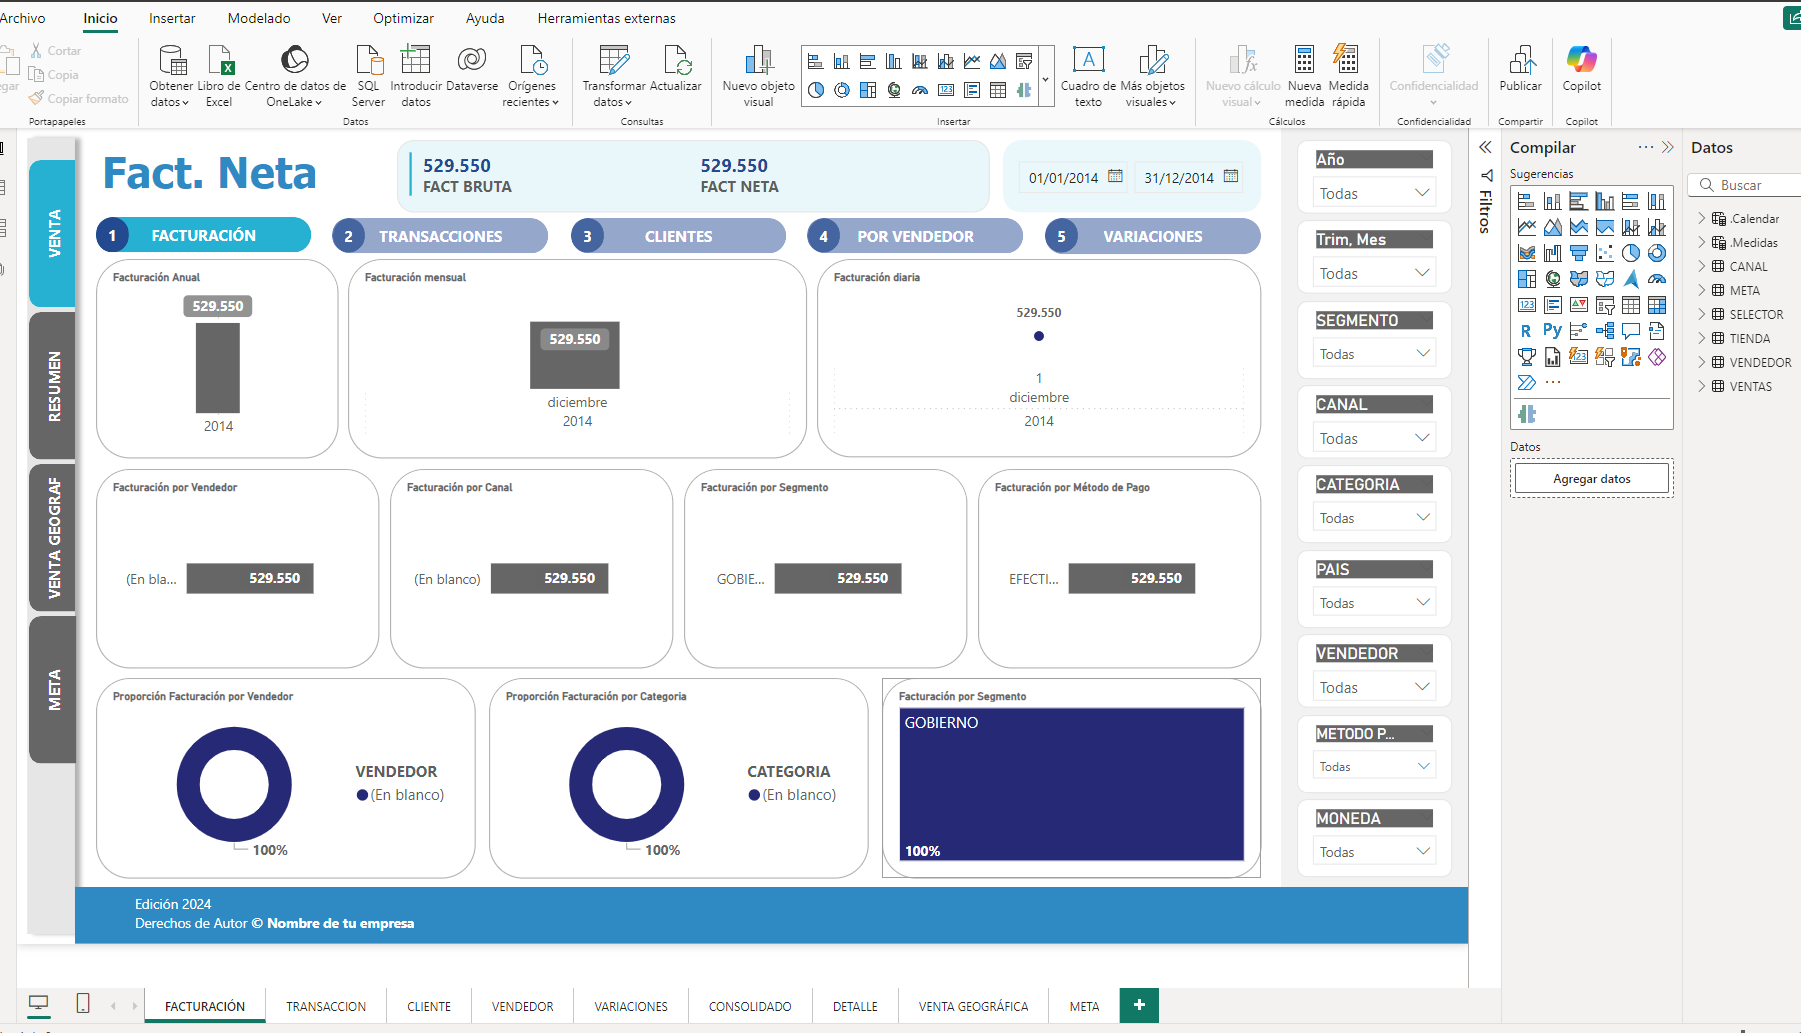Click the Agregar datos button
Screen dimensions: 1801x1033
pos(1591,479)
